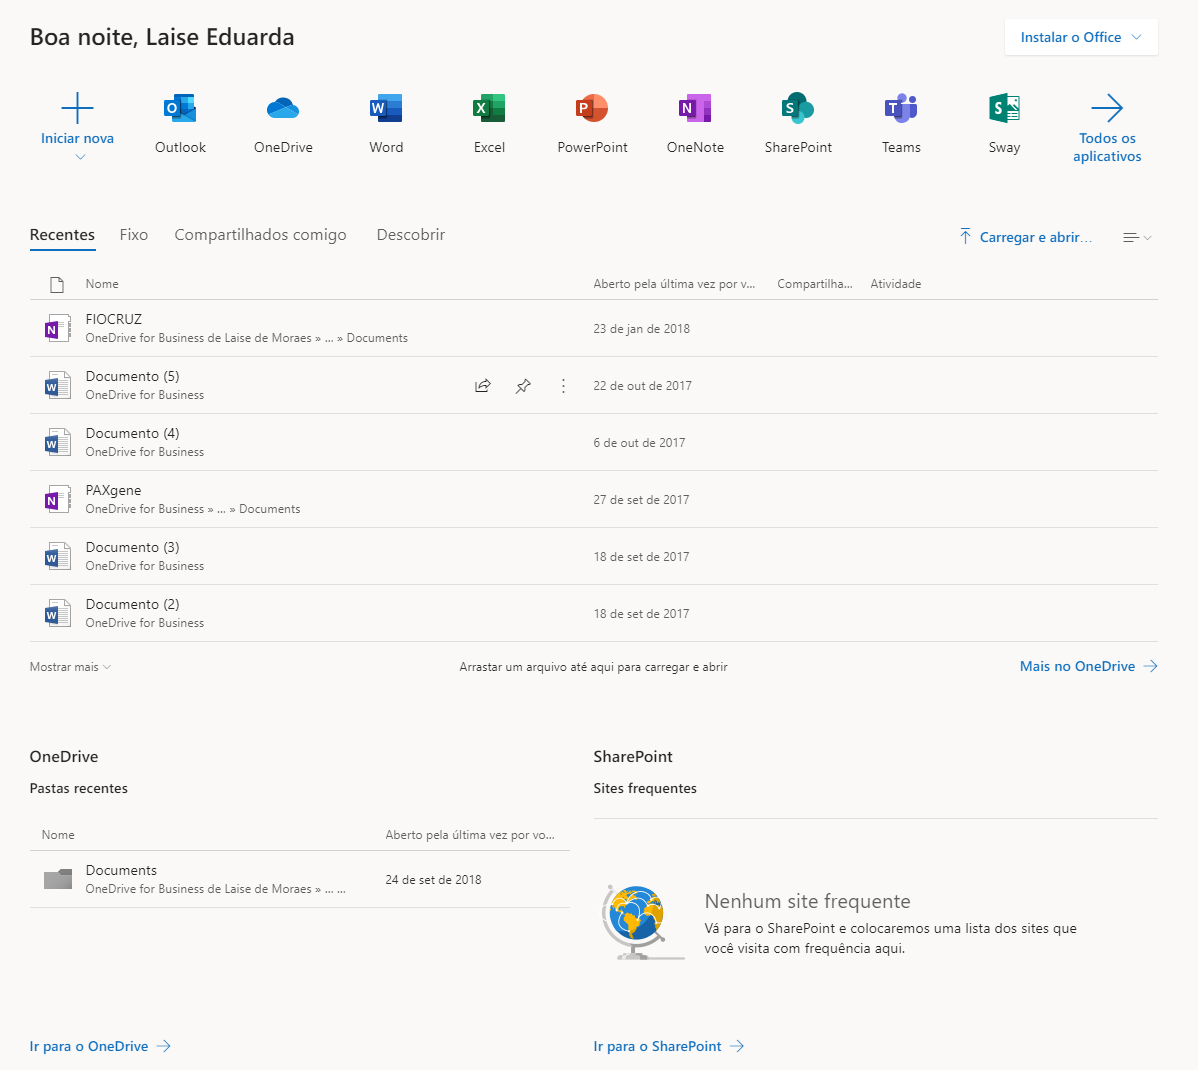Click the Nenhum site frequente heading

pos(808,901)
